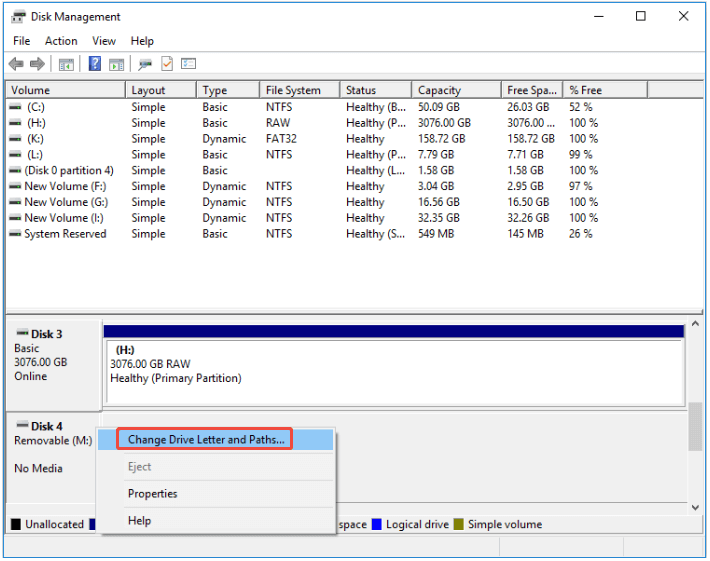This screenshot has width=710, height=561.
Task: Open Help via the blue question-mark icon
Action: pyautogui.click(x=95, y=64)
